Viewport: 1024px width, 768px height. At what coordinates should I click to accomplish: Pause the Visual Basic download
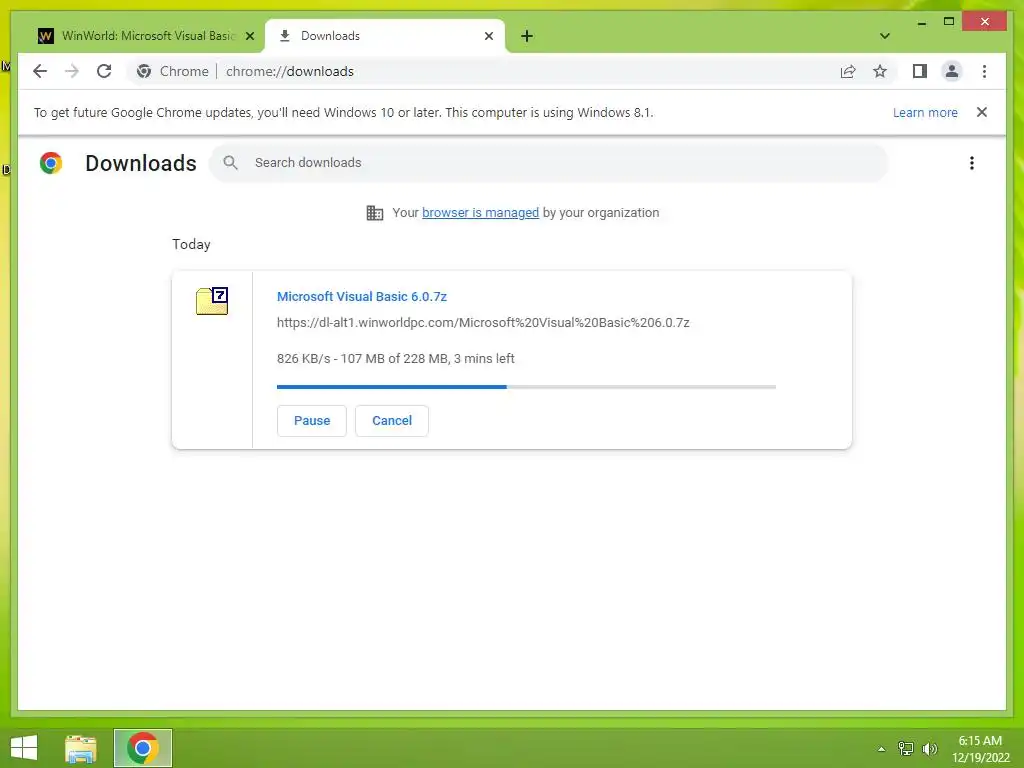pyautogui.click(x=312, y=421)
